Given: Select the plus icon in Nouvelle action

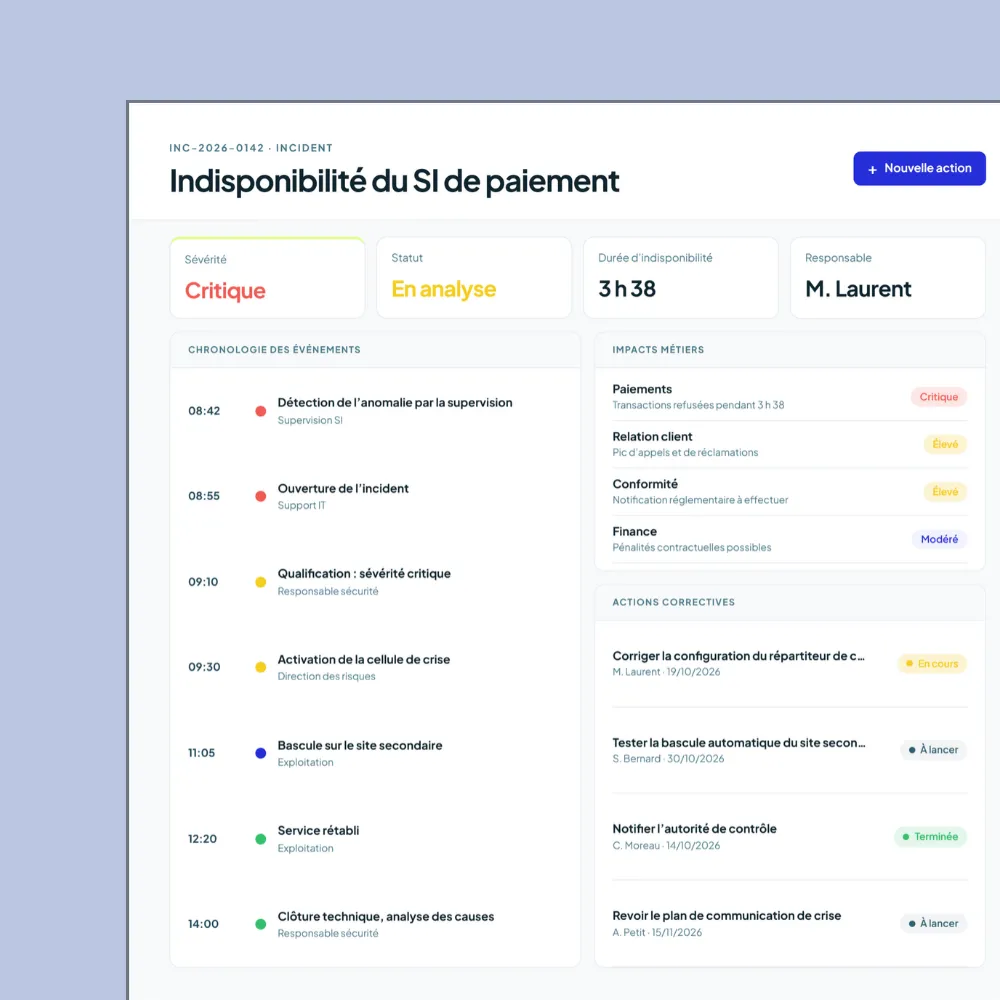Looking at the screenshot, I should (x=872, y=170).
